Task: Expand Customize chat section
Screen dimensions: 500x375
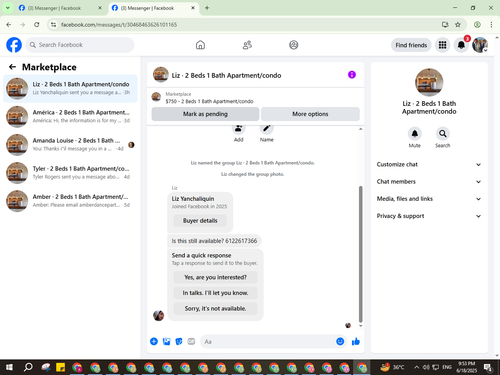Action: pyautogui.click(x=429, y=164)
